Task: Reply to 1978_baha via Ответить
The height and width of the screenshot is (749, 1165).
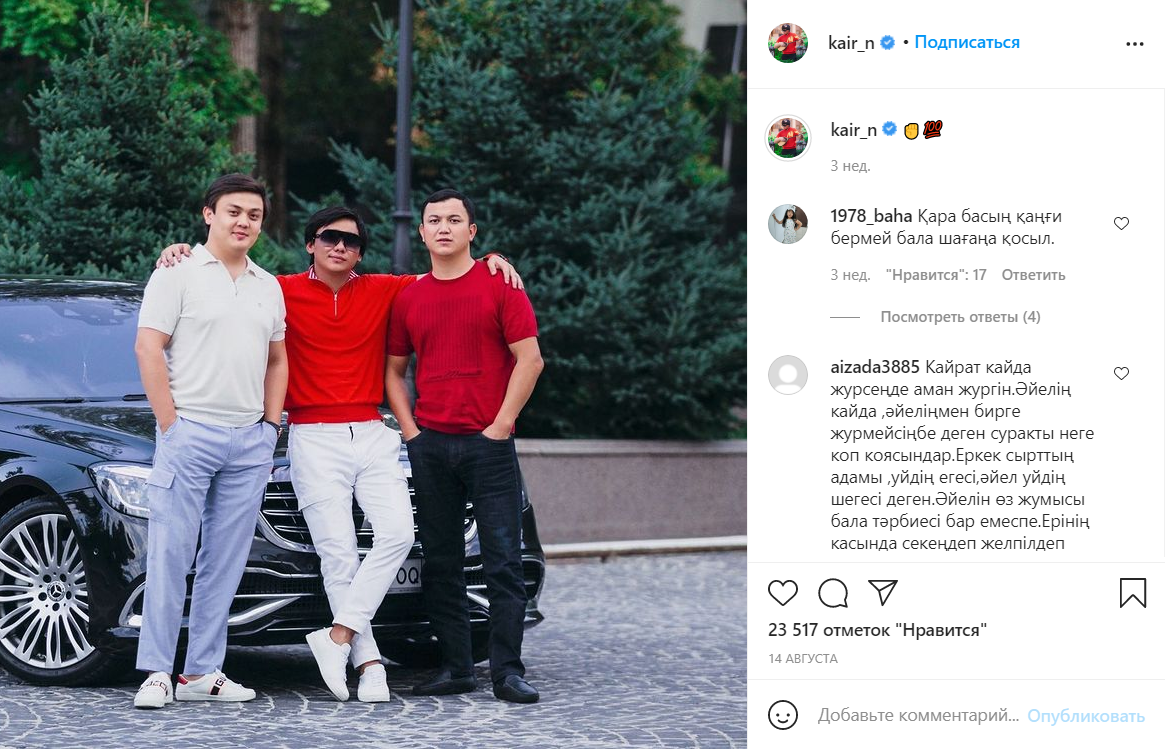Action: click(x=1033, y=275)
